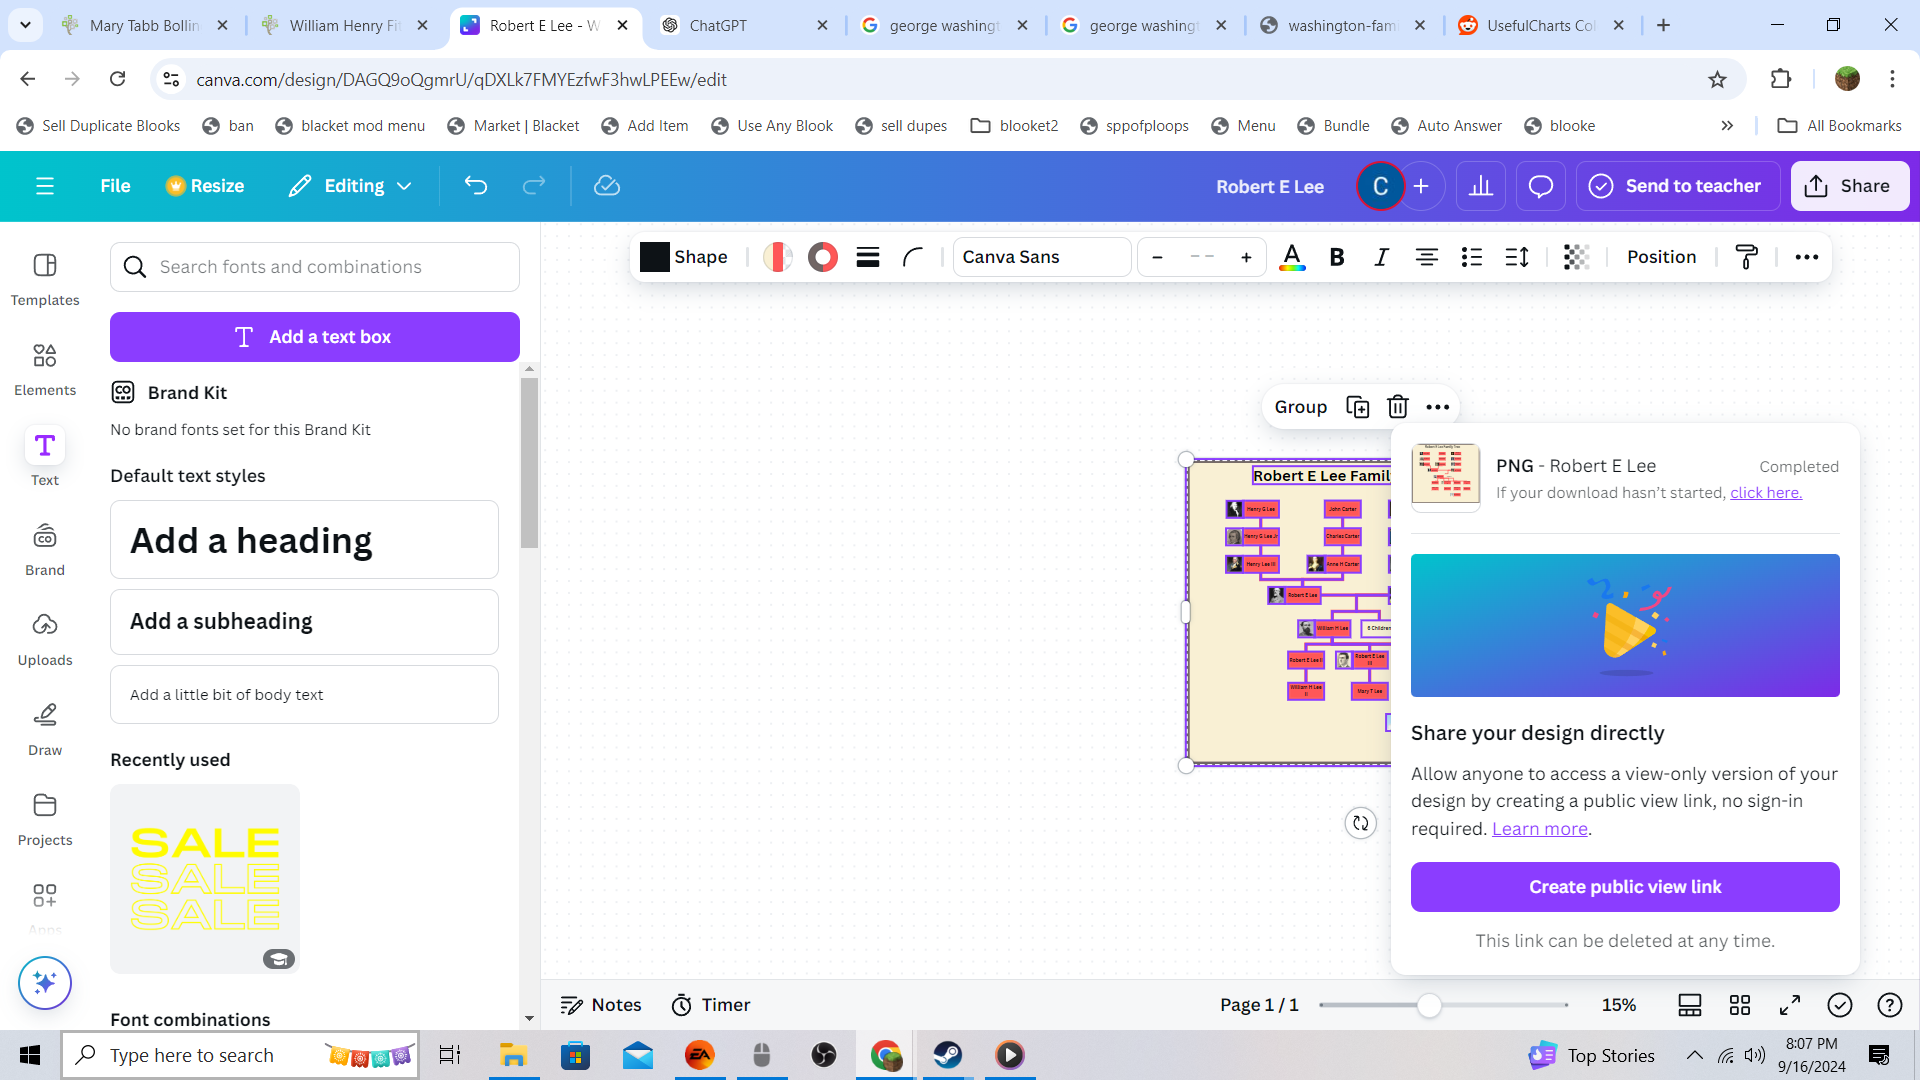The height and width of the screenshot is (1080, 1920).
Task: Select the SALE font combination thumbnail
Action: coord(205,879)
